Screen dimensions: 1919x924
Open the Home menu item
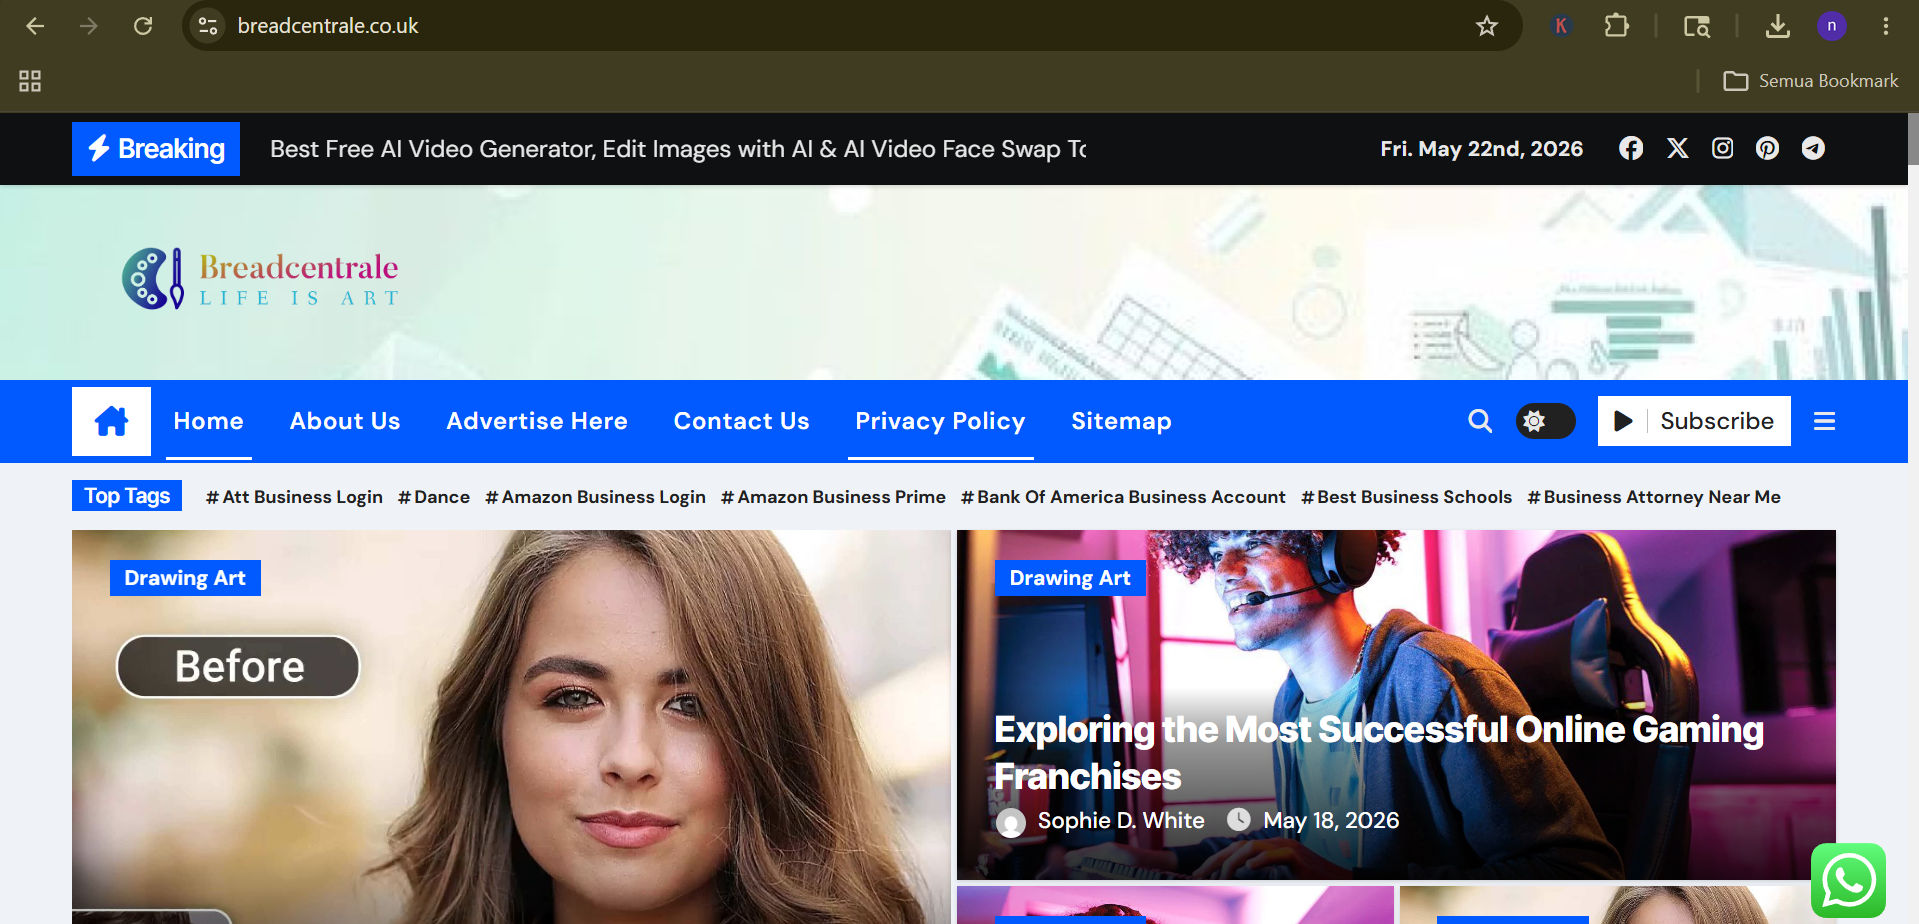208,421
